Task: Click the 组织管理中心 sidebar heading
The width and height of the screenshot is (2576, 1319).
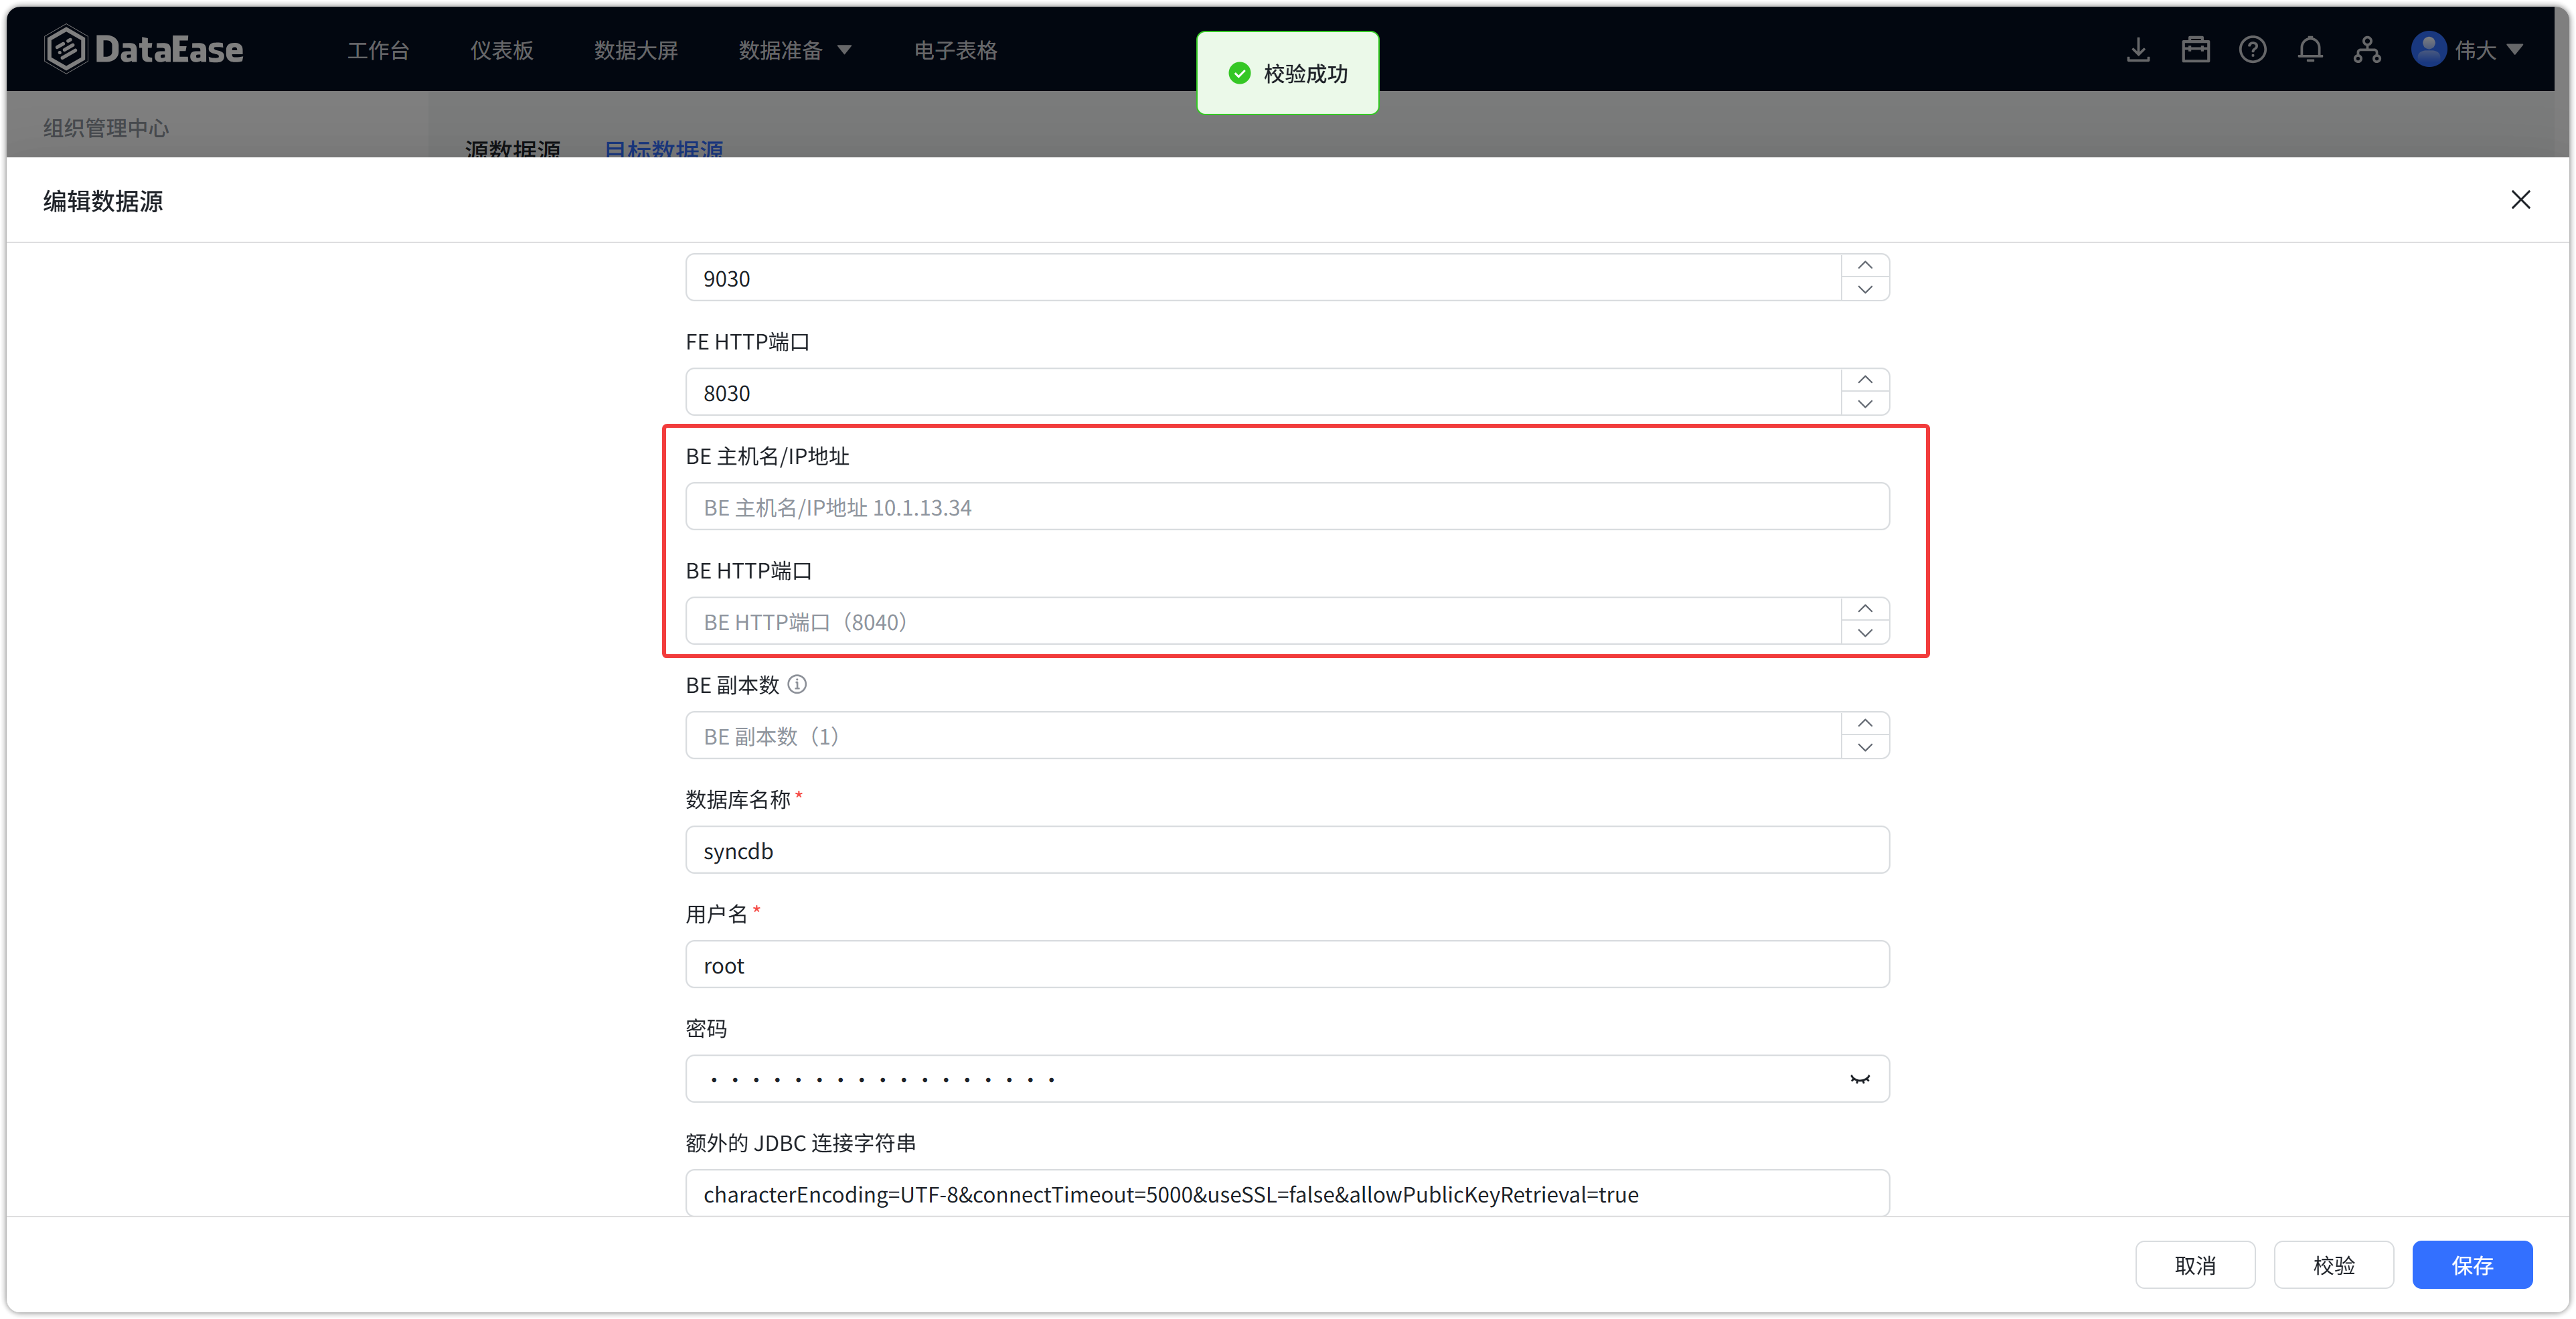Action: click(x=106, y=128)
